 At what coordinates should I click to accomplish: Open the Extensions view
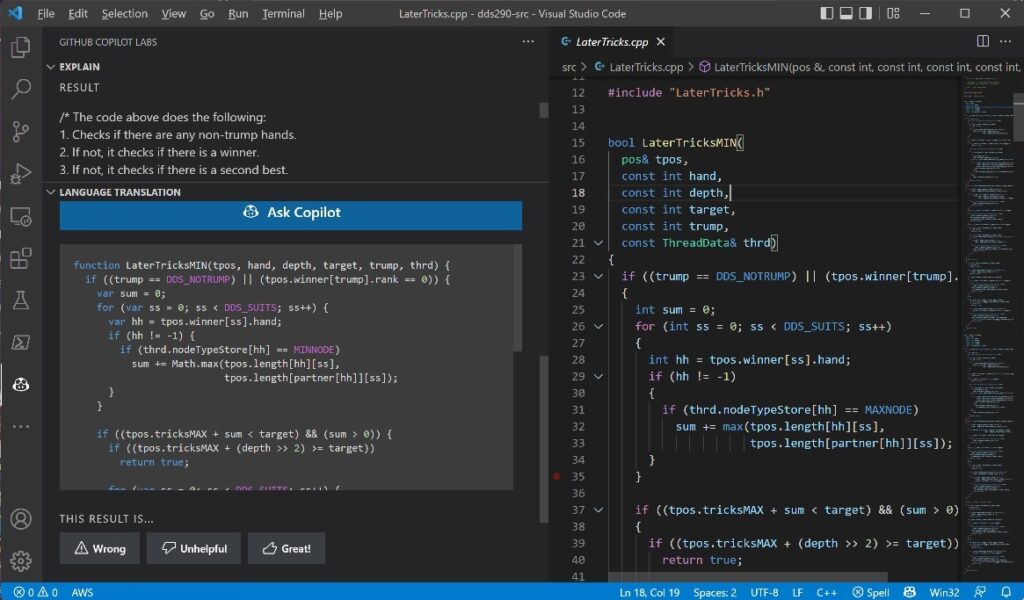20,257
